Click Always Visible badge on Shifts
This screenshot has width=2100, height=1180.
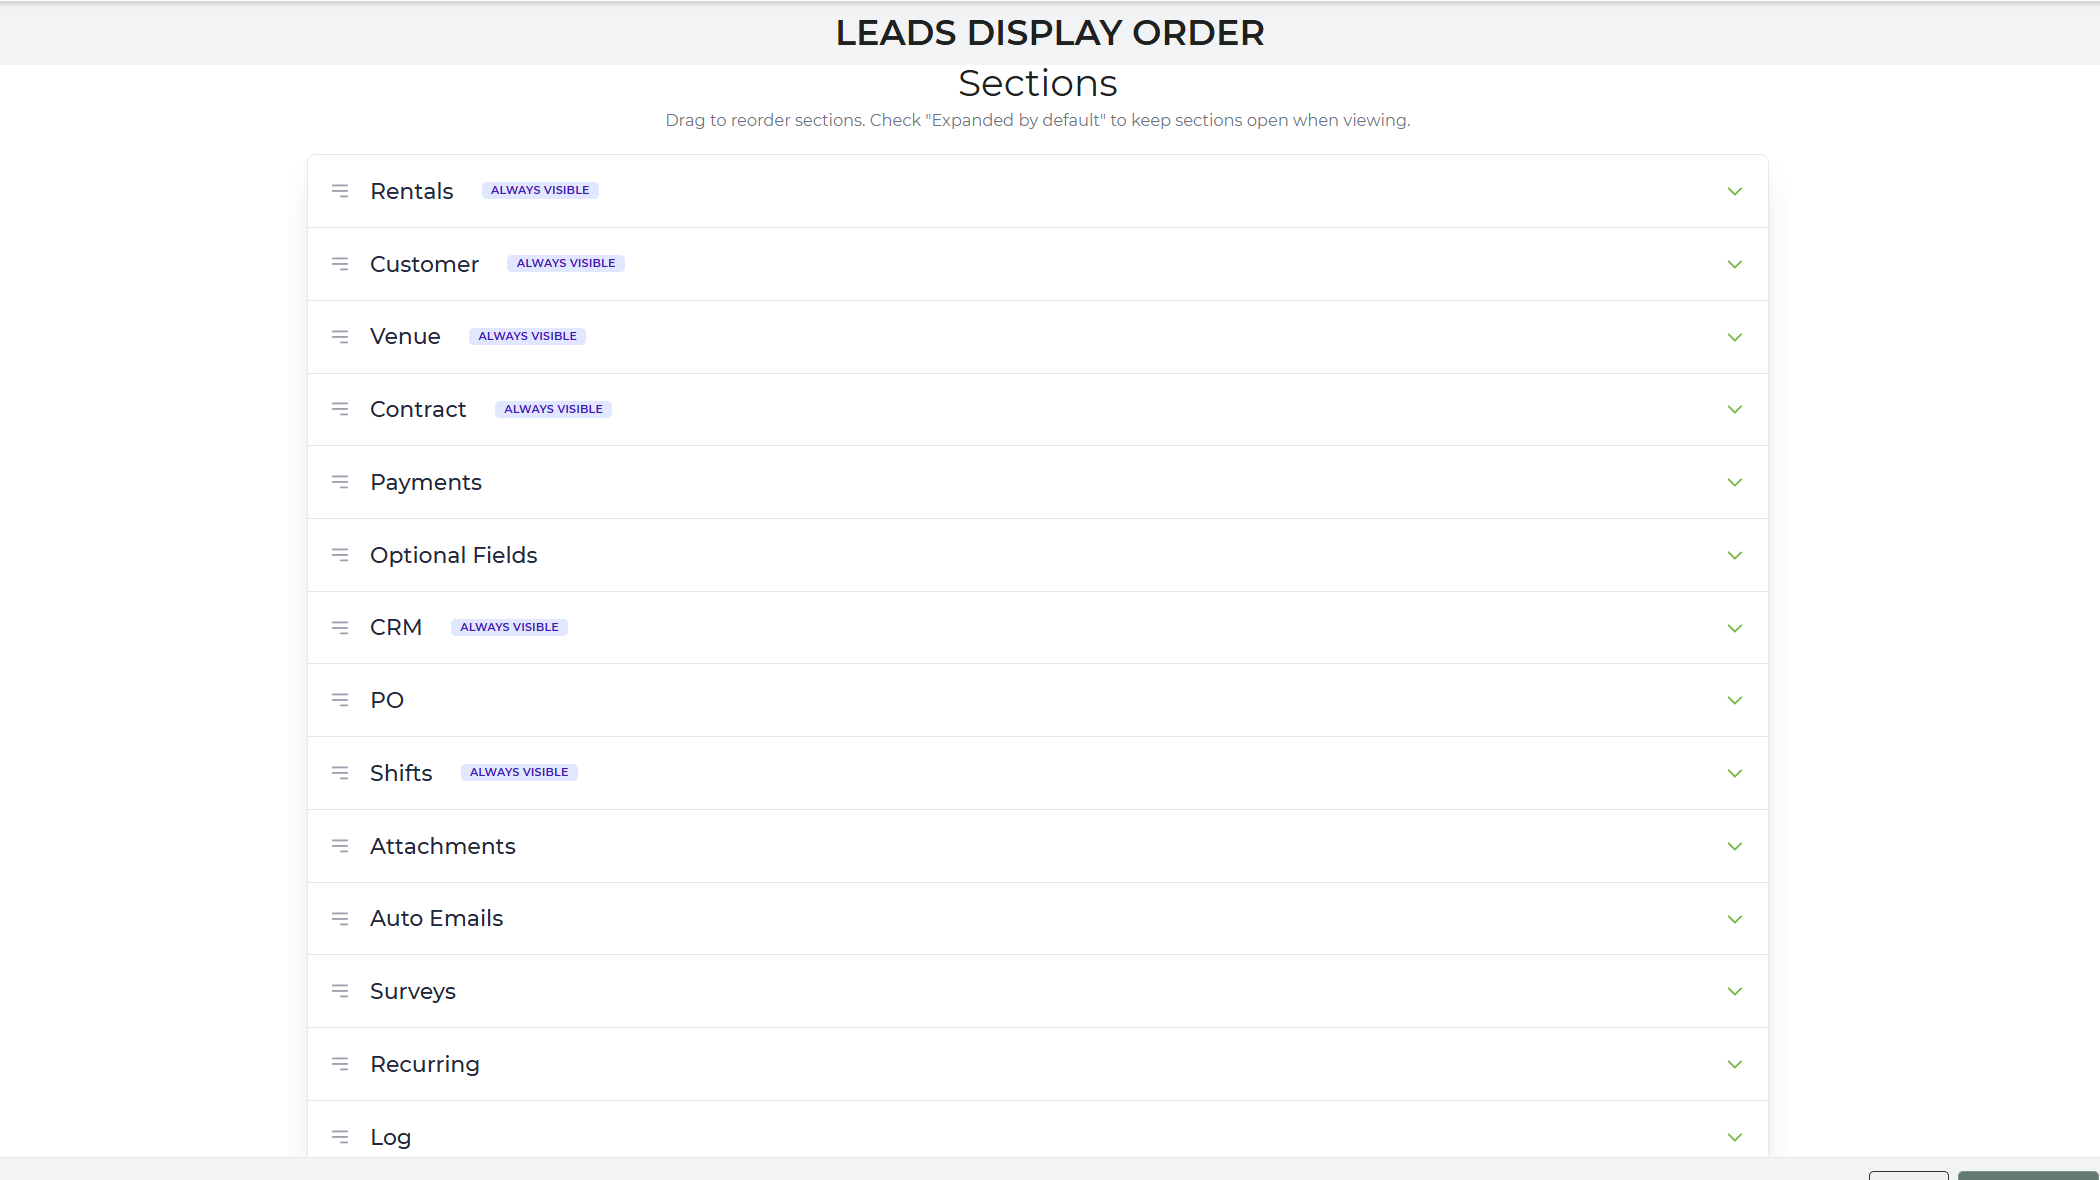[519, 772]
